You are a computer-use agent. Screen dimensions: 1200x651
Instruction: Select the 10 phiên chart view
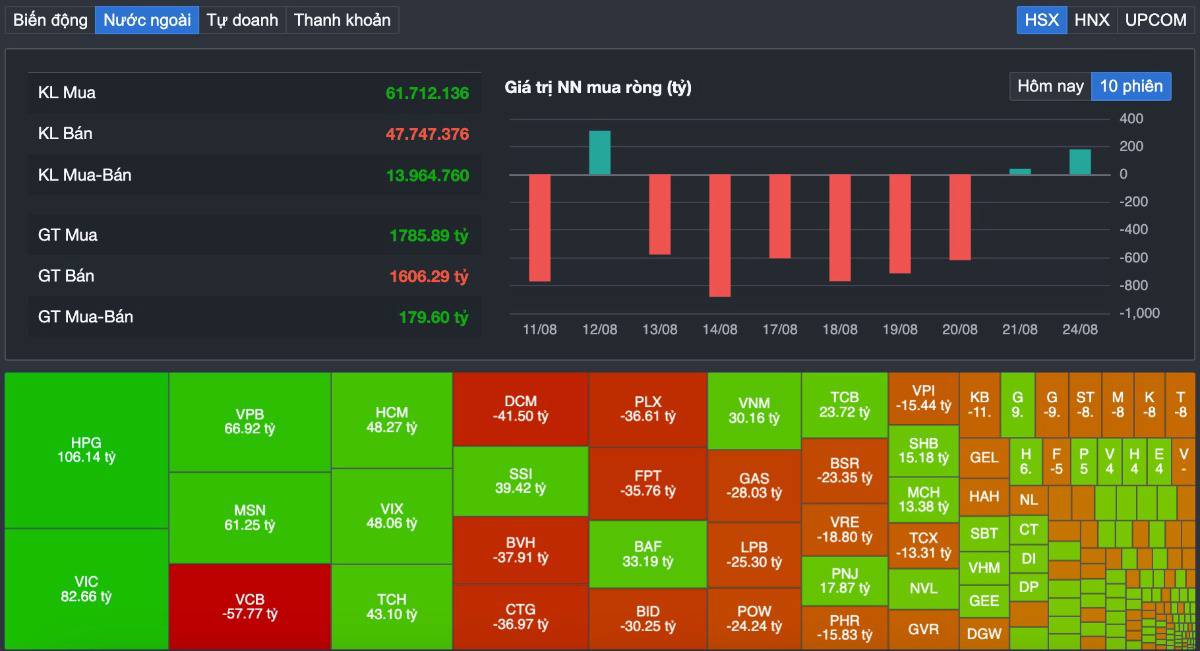point(1131,86)
